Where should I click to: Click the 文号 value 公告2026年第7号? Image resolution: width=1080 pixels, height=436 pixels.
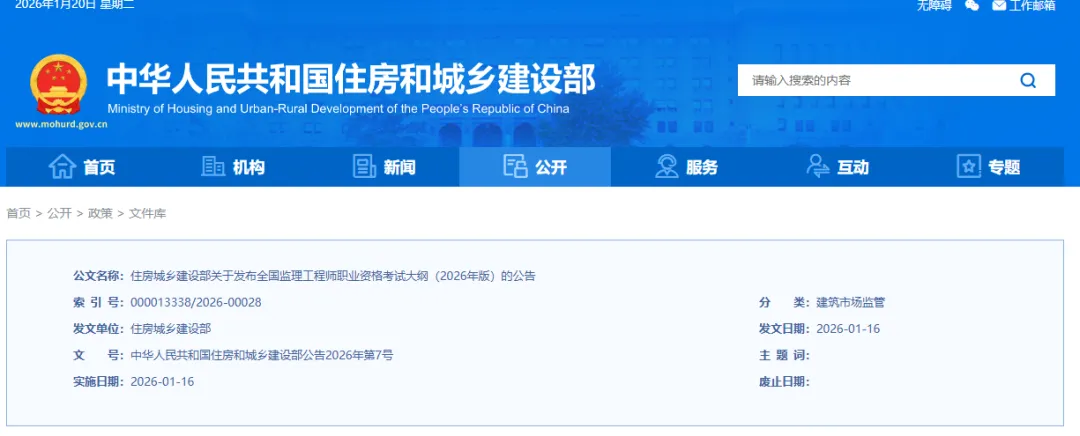262,355
